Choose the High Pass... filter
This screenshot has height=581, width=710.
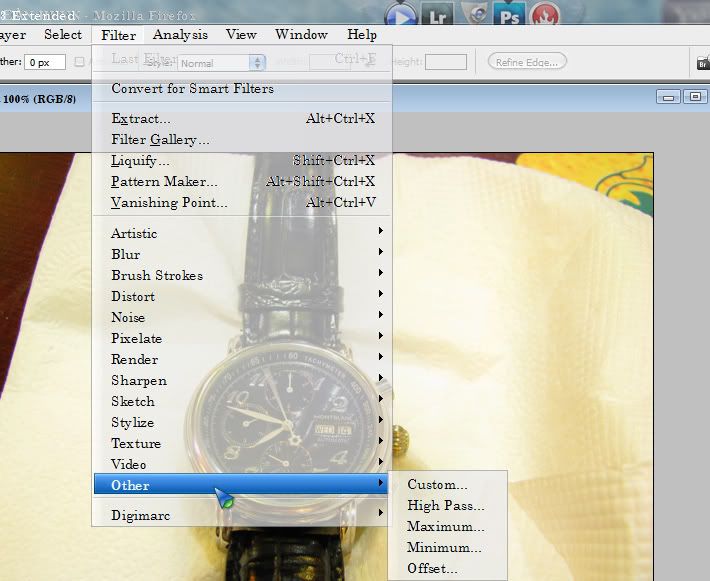[447, 505]
